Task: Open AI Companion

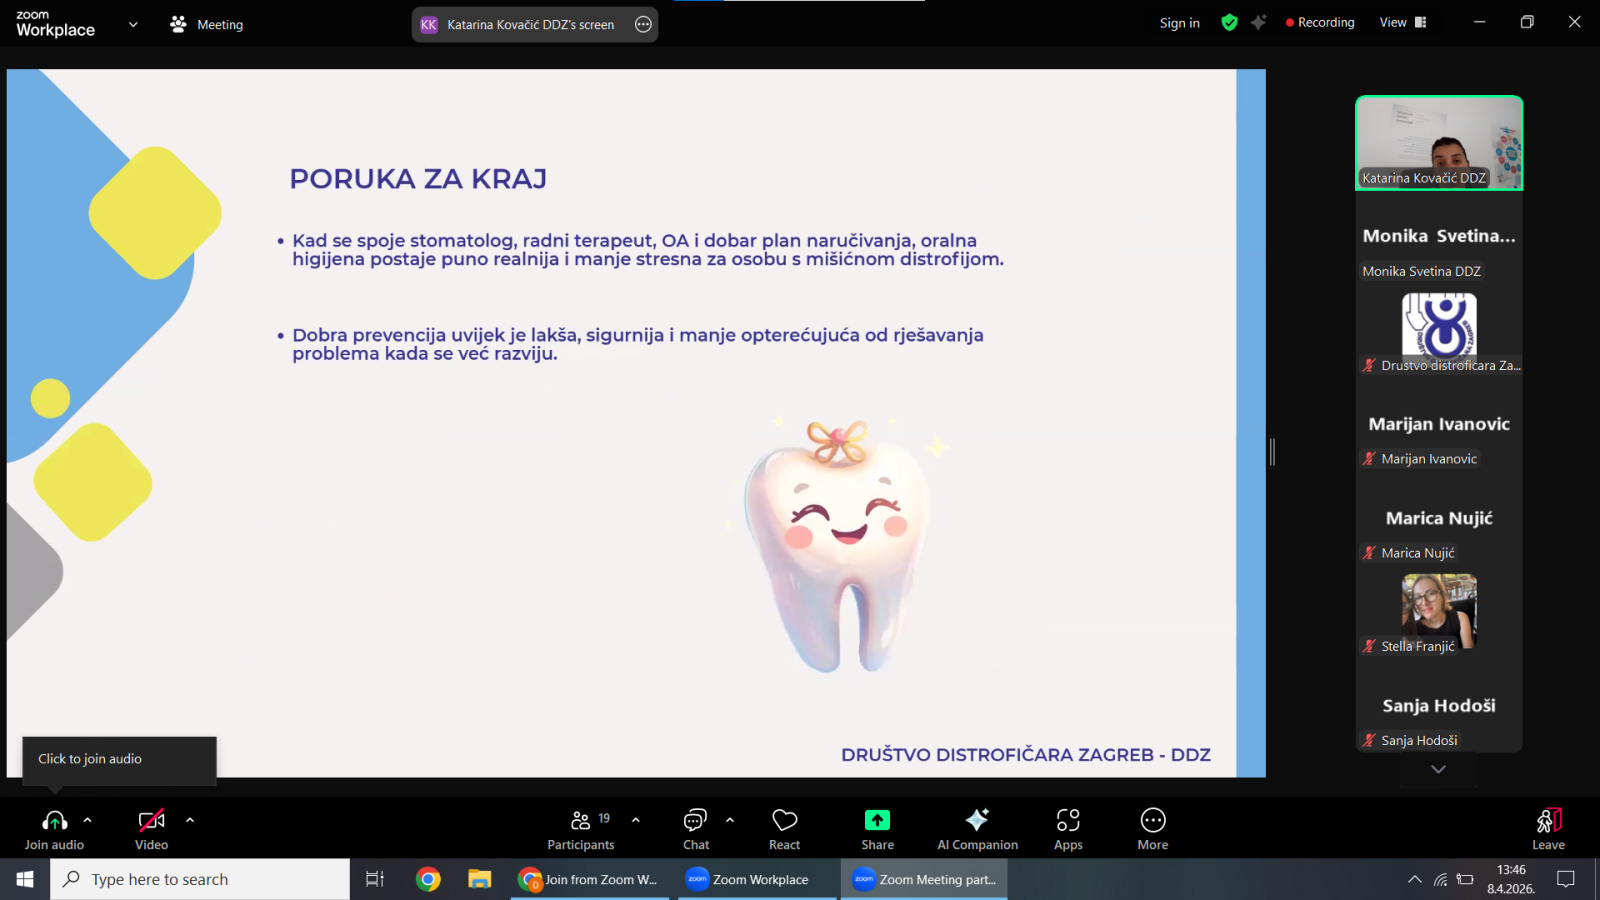Action: click(x=977, y=829)
